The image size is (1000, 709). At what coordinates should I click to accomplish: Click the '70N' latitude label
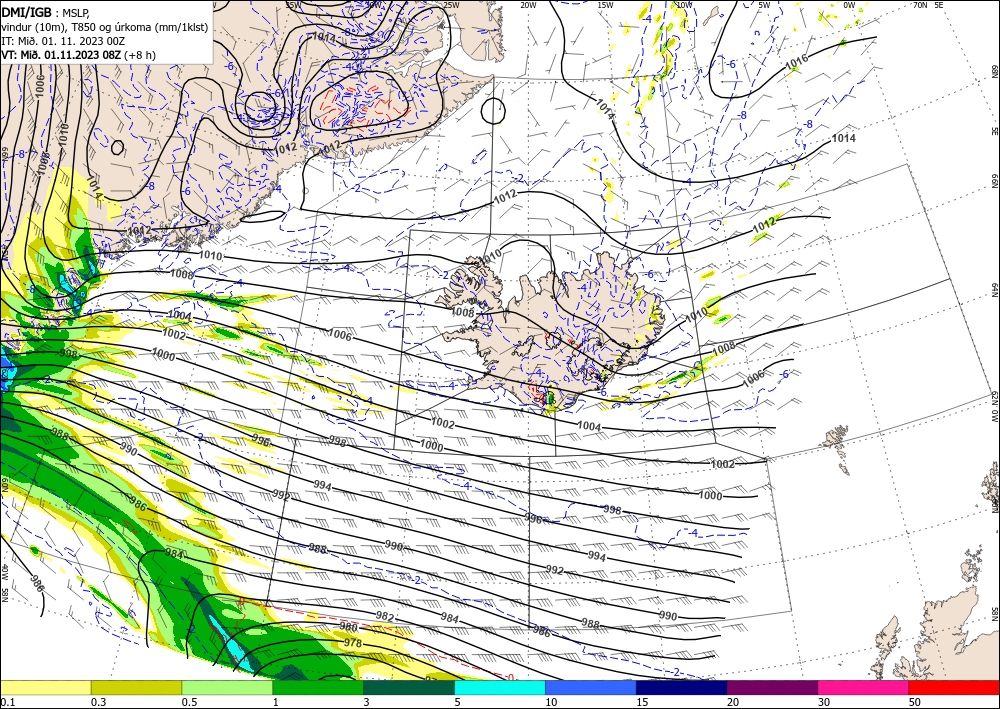(x=920, y=5)
